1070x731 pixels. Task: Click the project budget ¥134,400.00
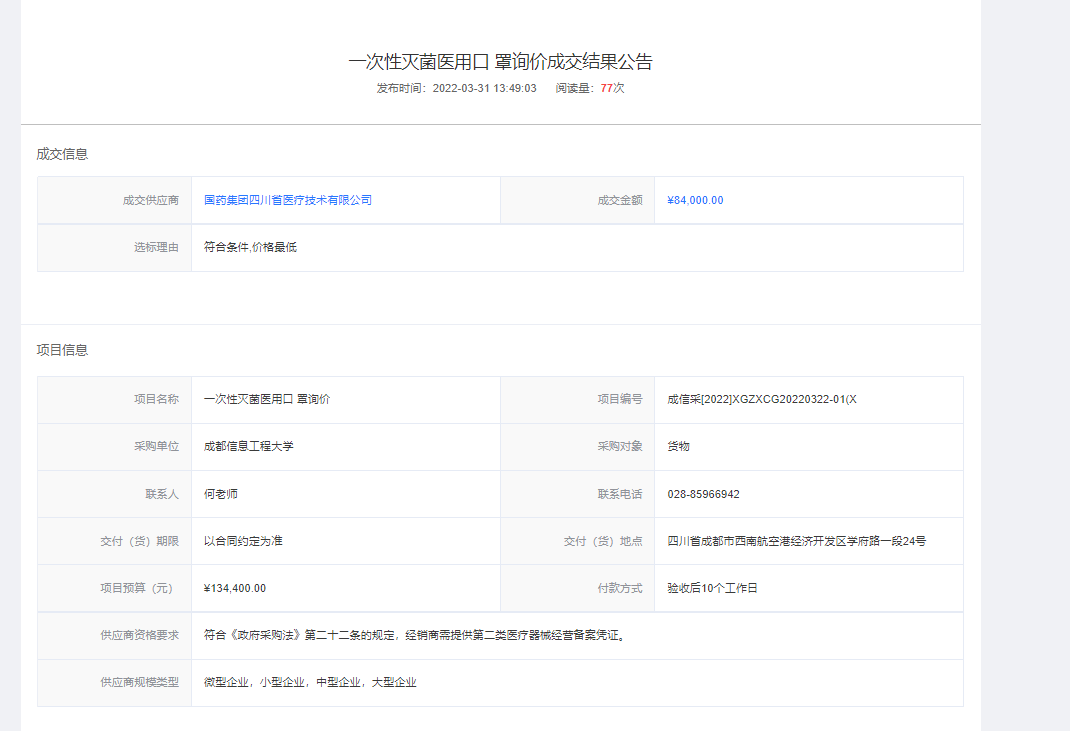tap(234, 588)
